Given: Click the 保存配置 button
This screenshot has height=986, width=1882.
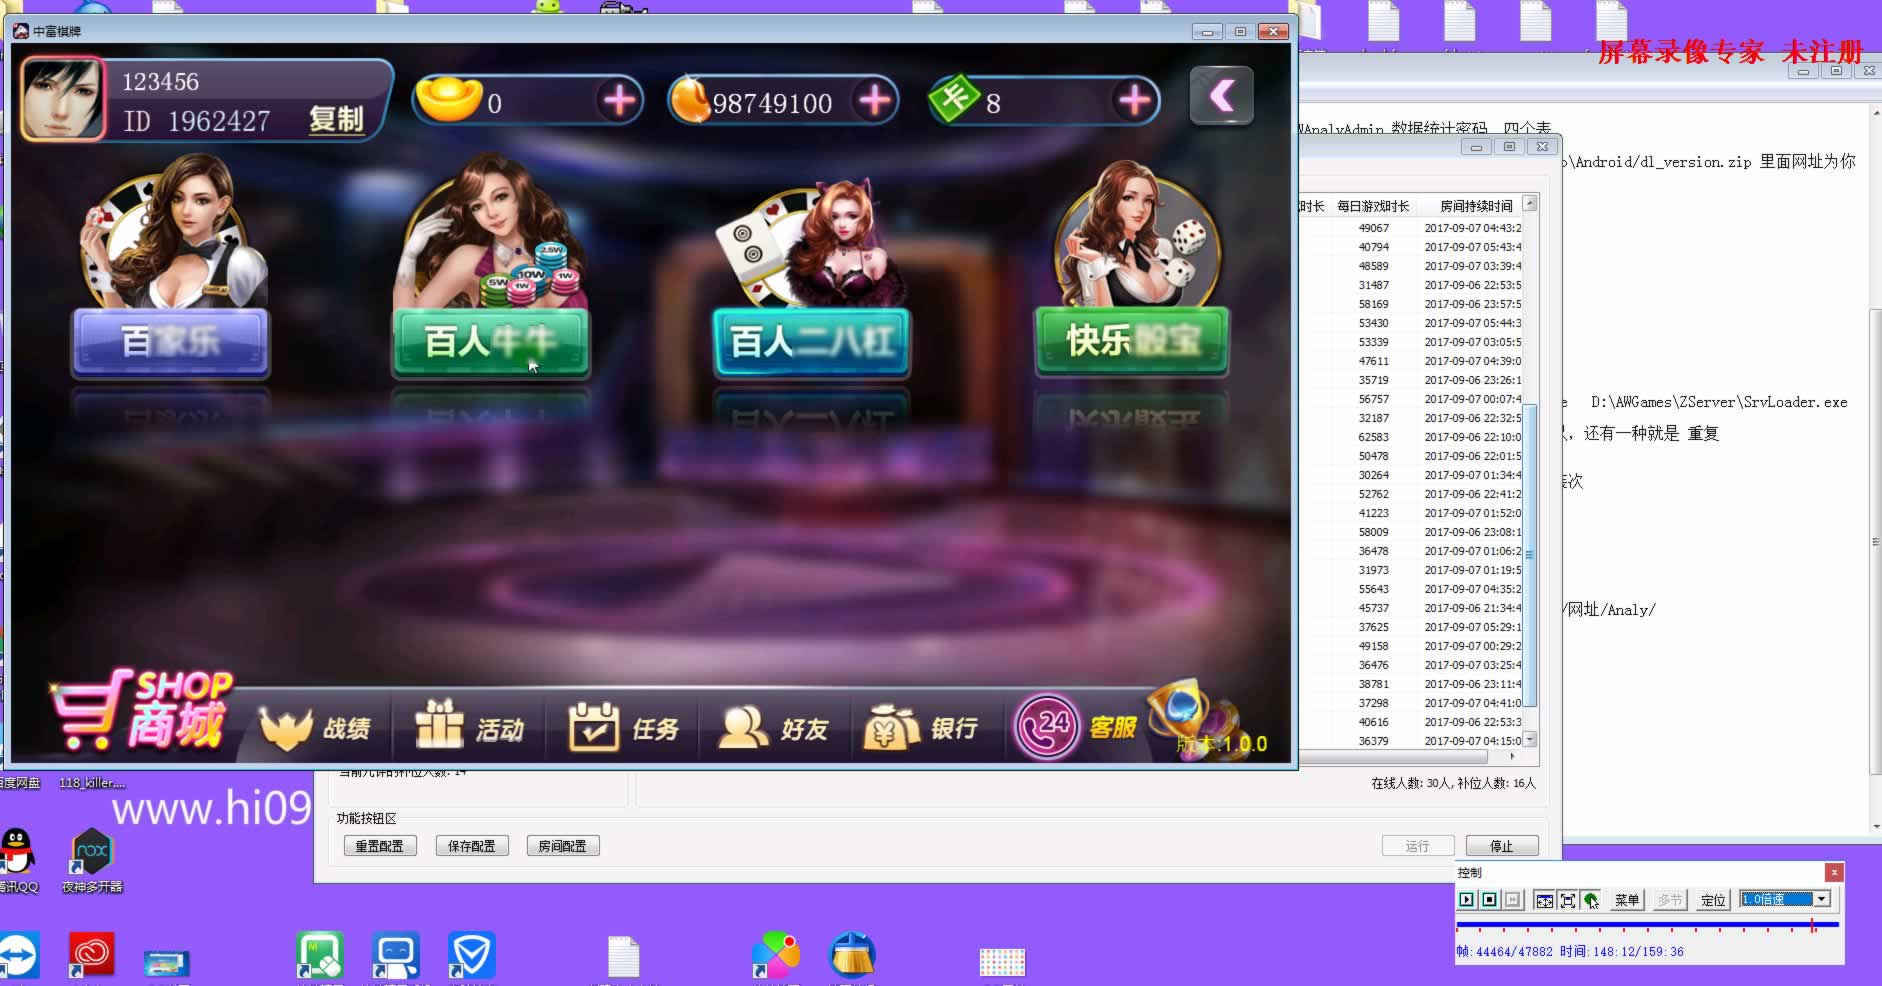Looking at the screenshot, I should [472, 846].
